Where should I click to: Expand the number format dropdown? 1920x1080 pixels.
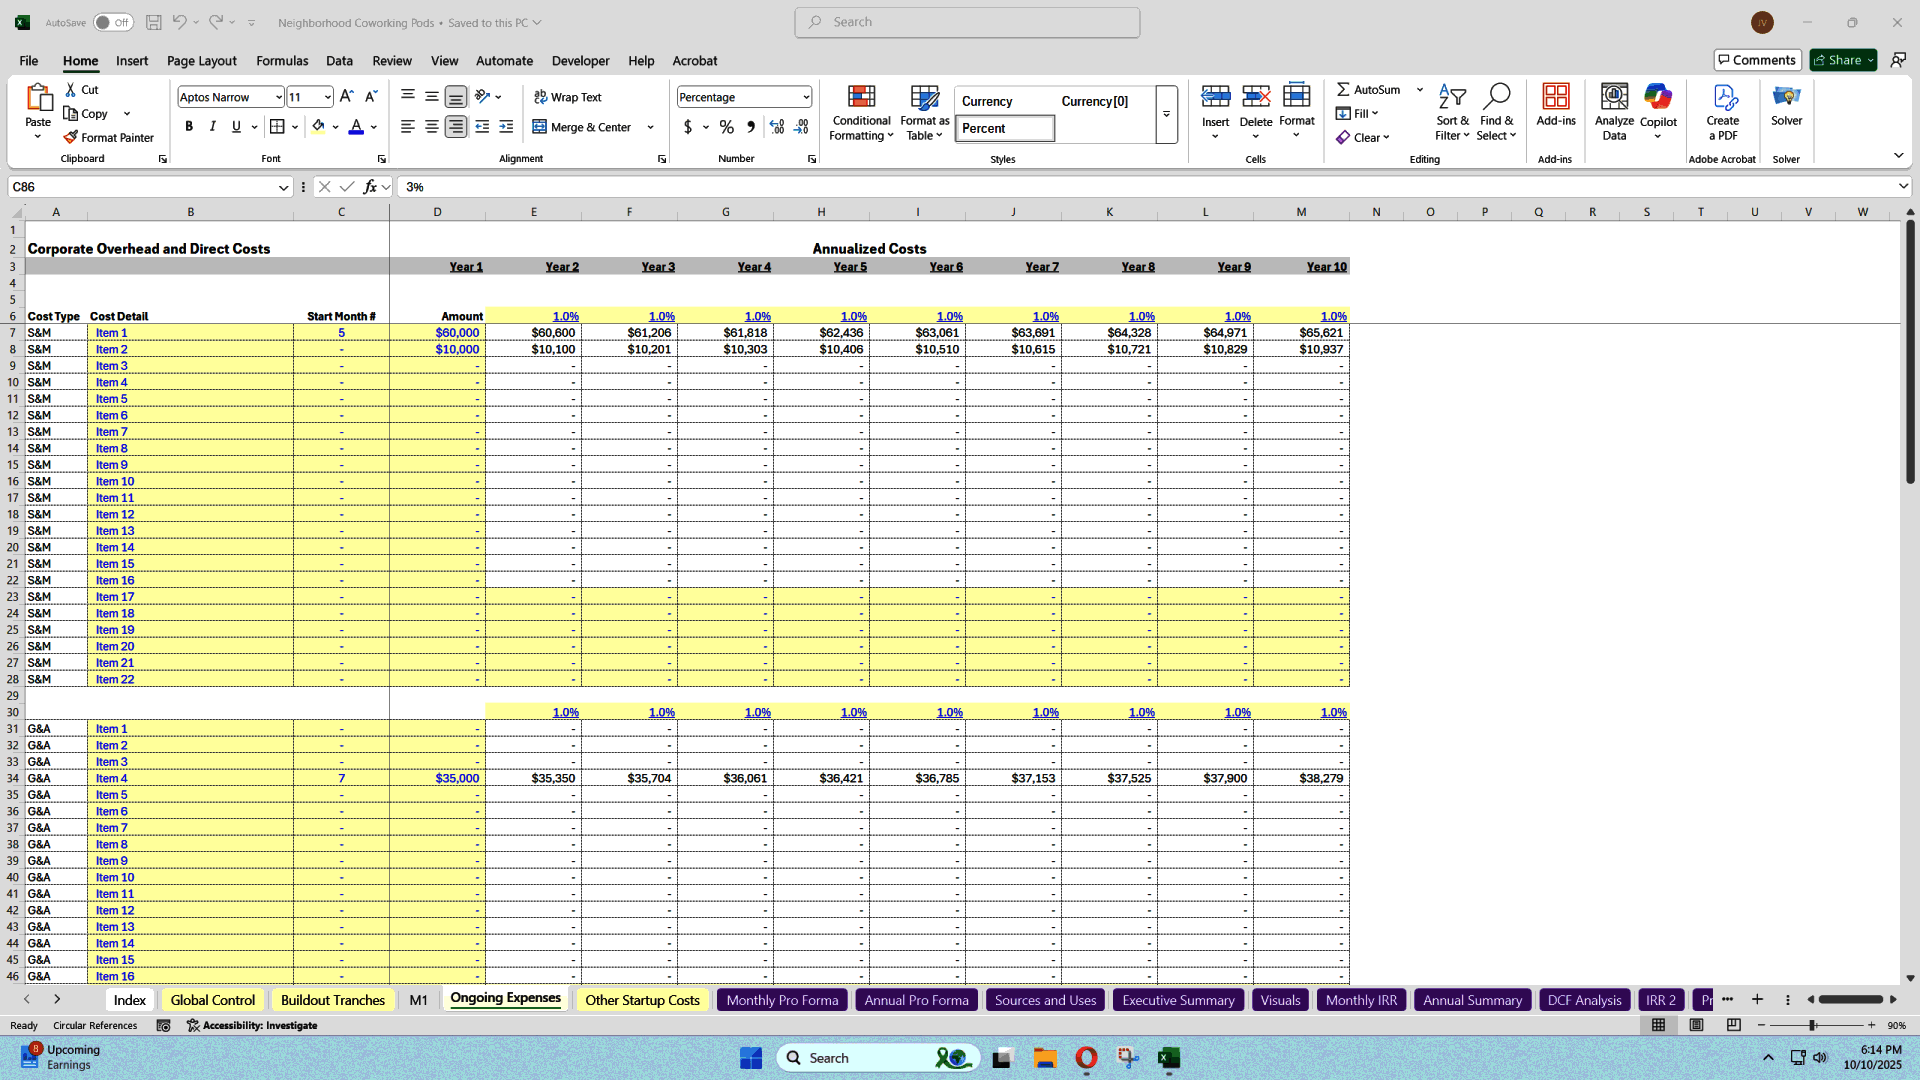pyautogui.click(x=806, y=97)
